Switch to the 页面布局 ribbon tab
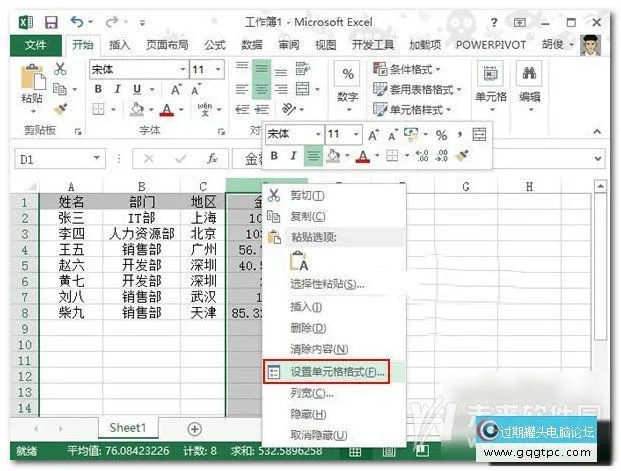 point(164,45)
